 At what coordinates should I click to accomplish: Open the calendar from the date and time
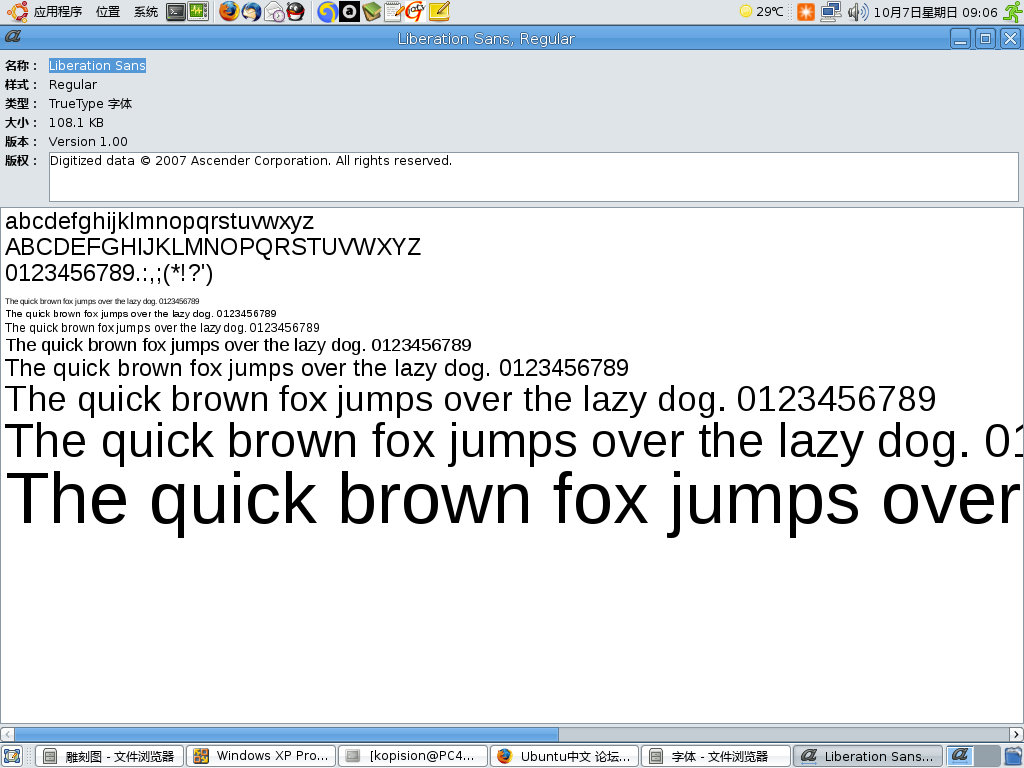tap(935, 12)
